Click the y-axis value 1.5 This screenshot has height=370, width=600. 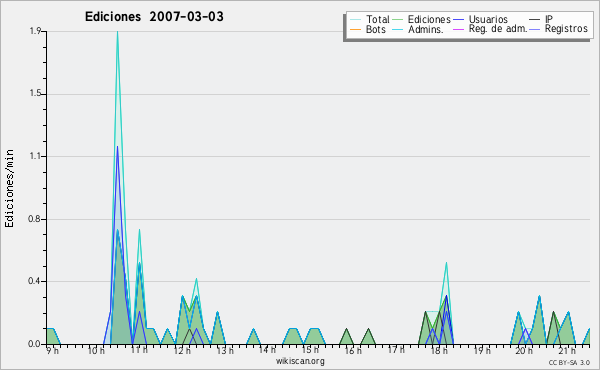[35, 94]
